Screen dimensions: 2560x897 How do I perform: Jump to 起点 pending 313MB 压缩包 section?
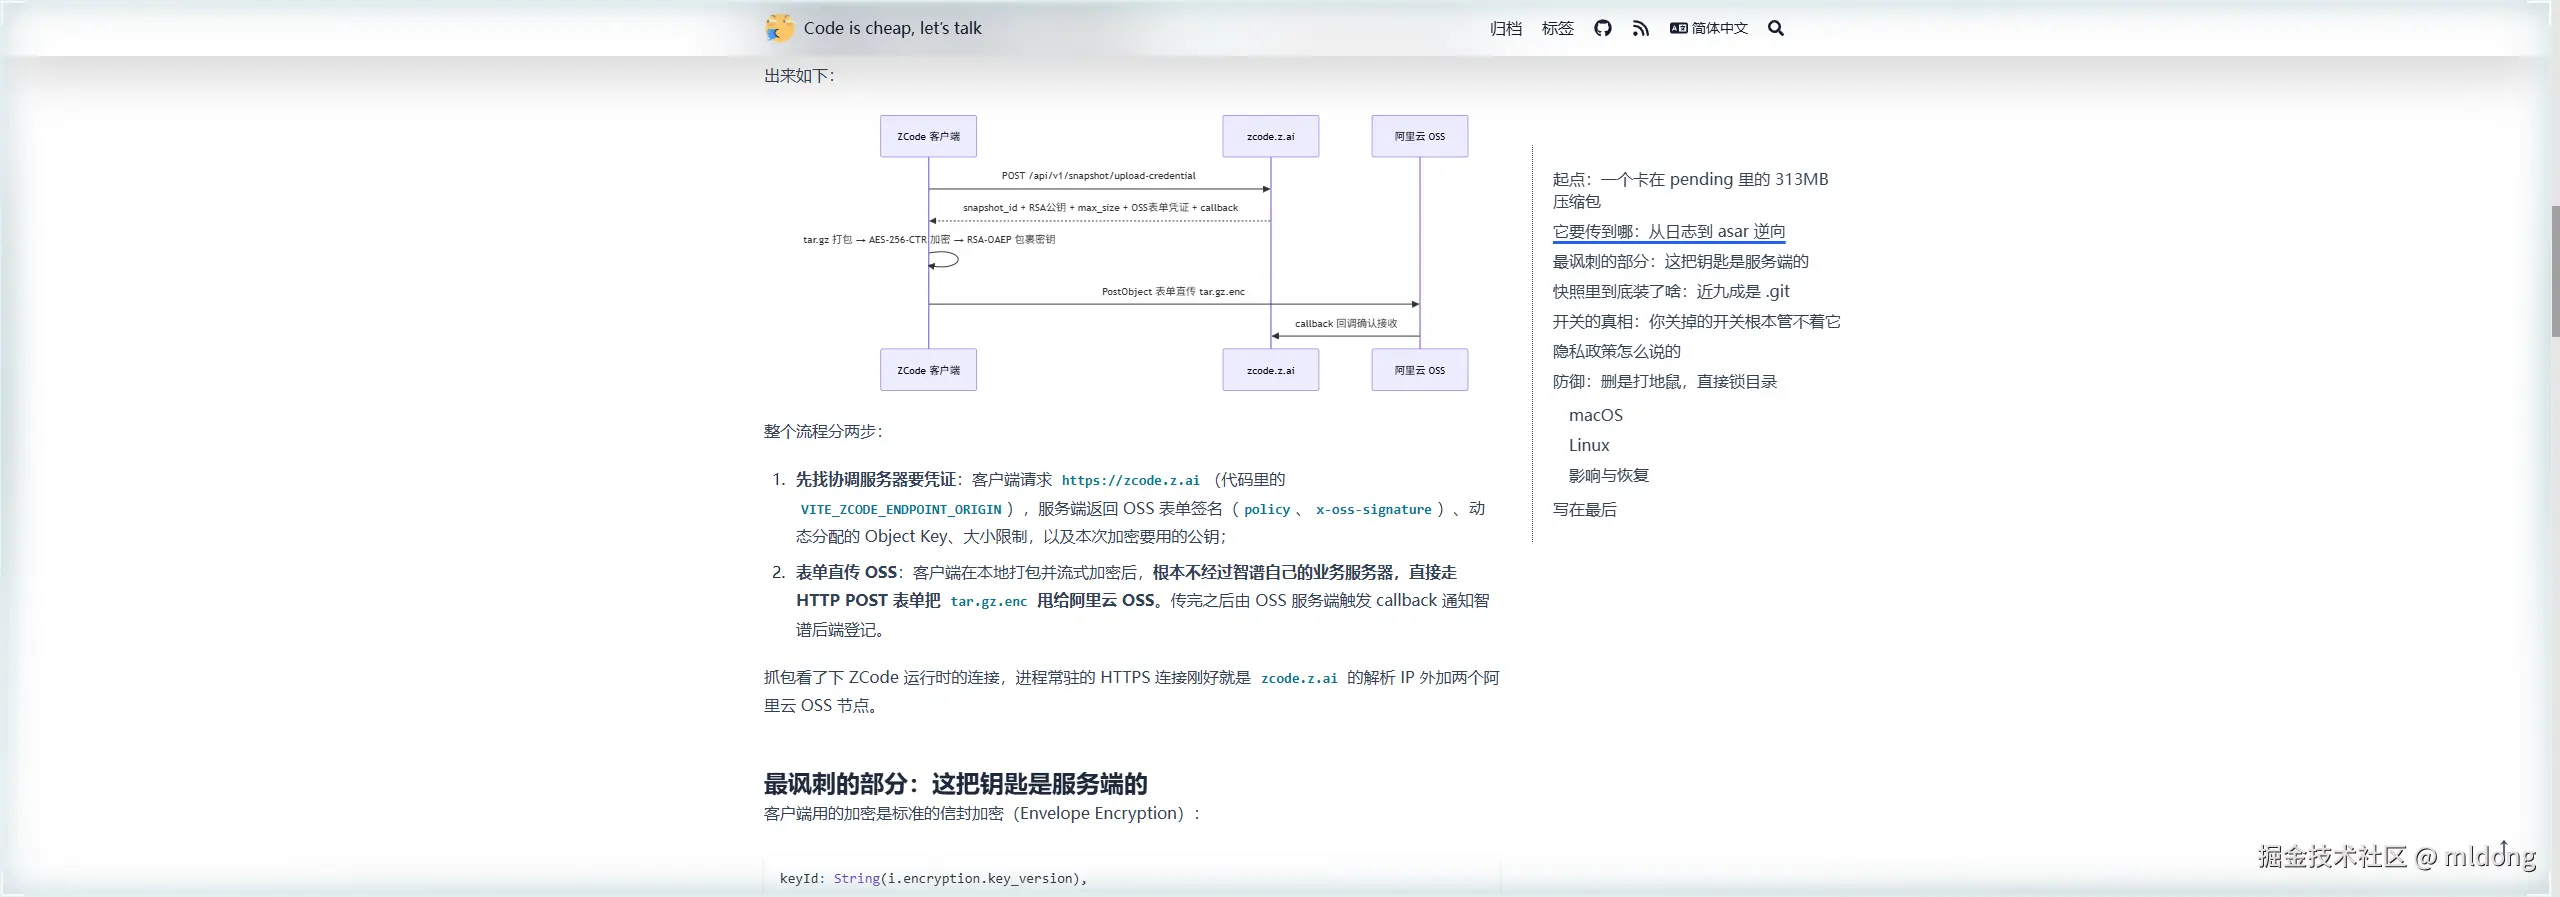1690,190
